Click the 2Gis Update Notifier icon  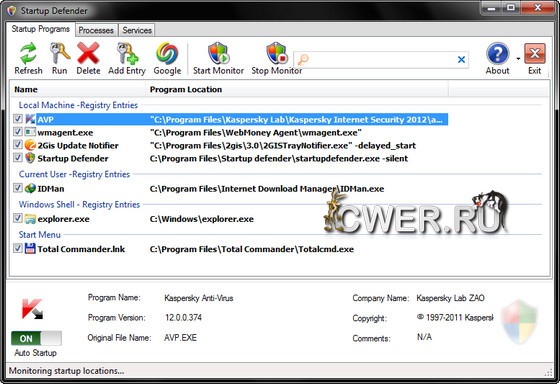pos(30,145)
